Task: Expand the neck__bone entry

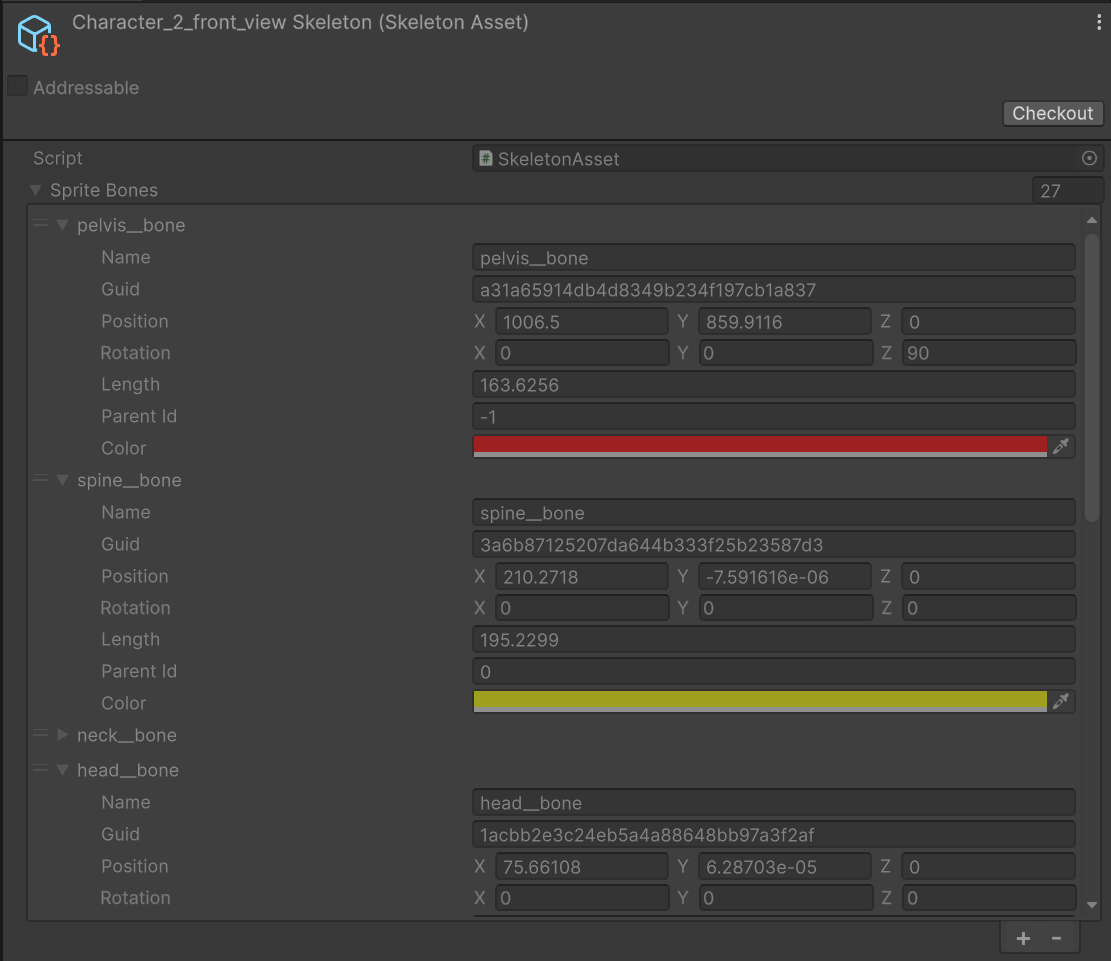Action: pyautogui.click(x=62, y=735)
